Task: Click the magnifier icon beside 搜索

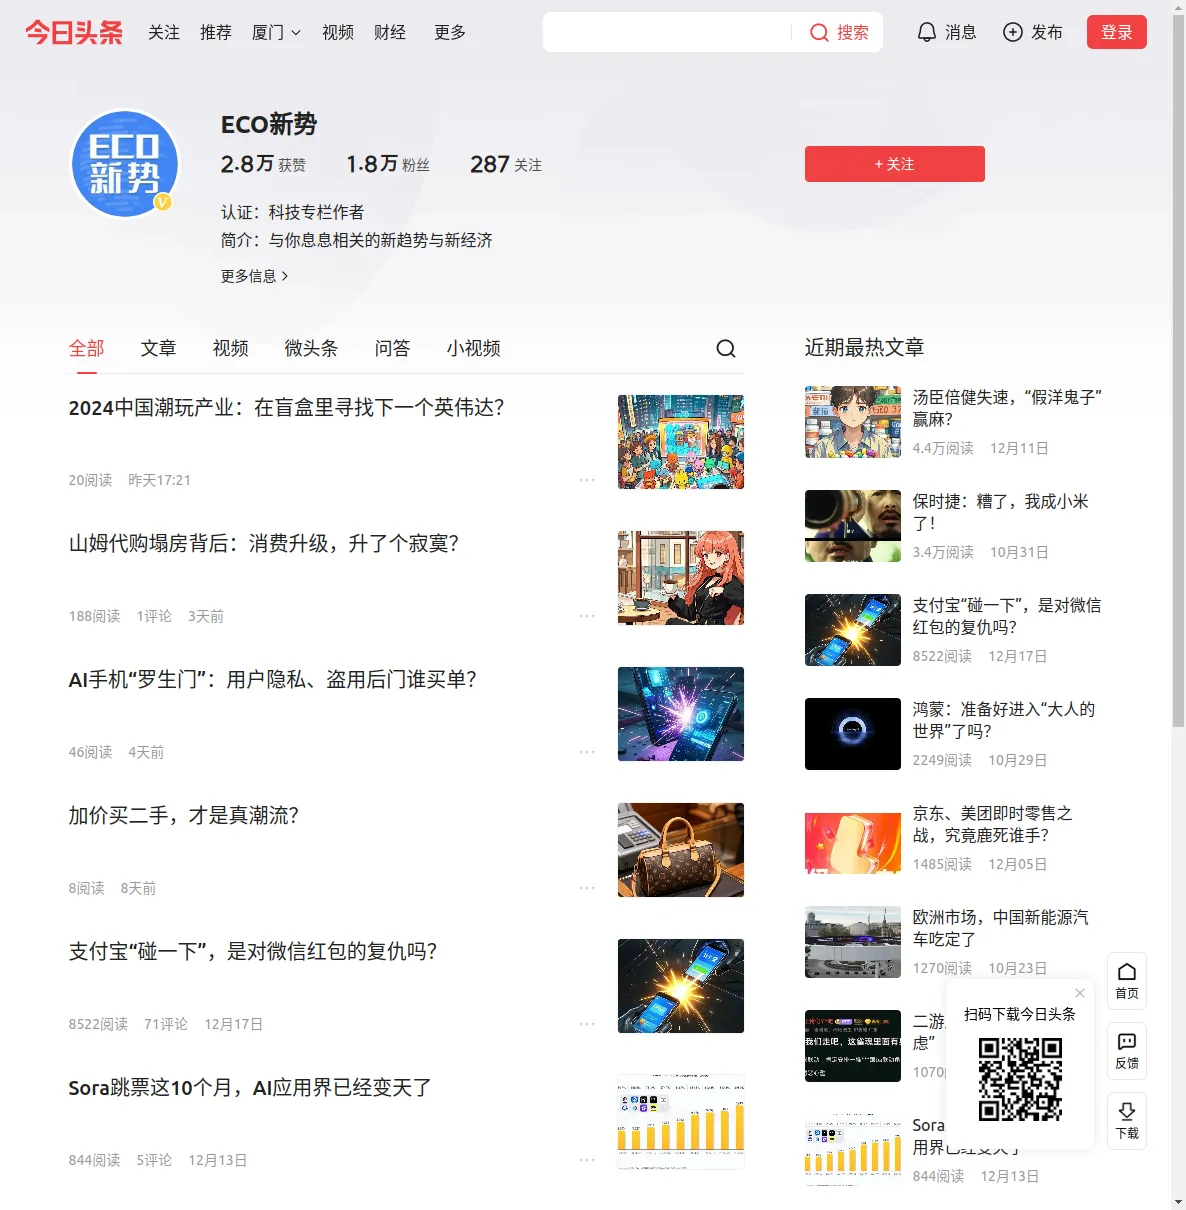Action: pos(819,33)
